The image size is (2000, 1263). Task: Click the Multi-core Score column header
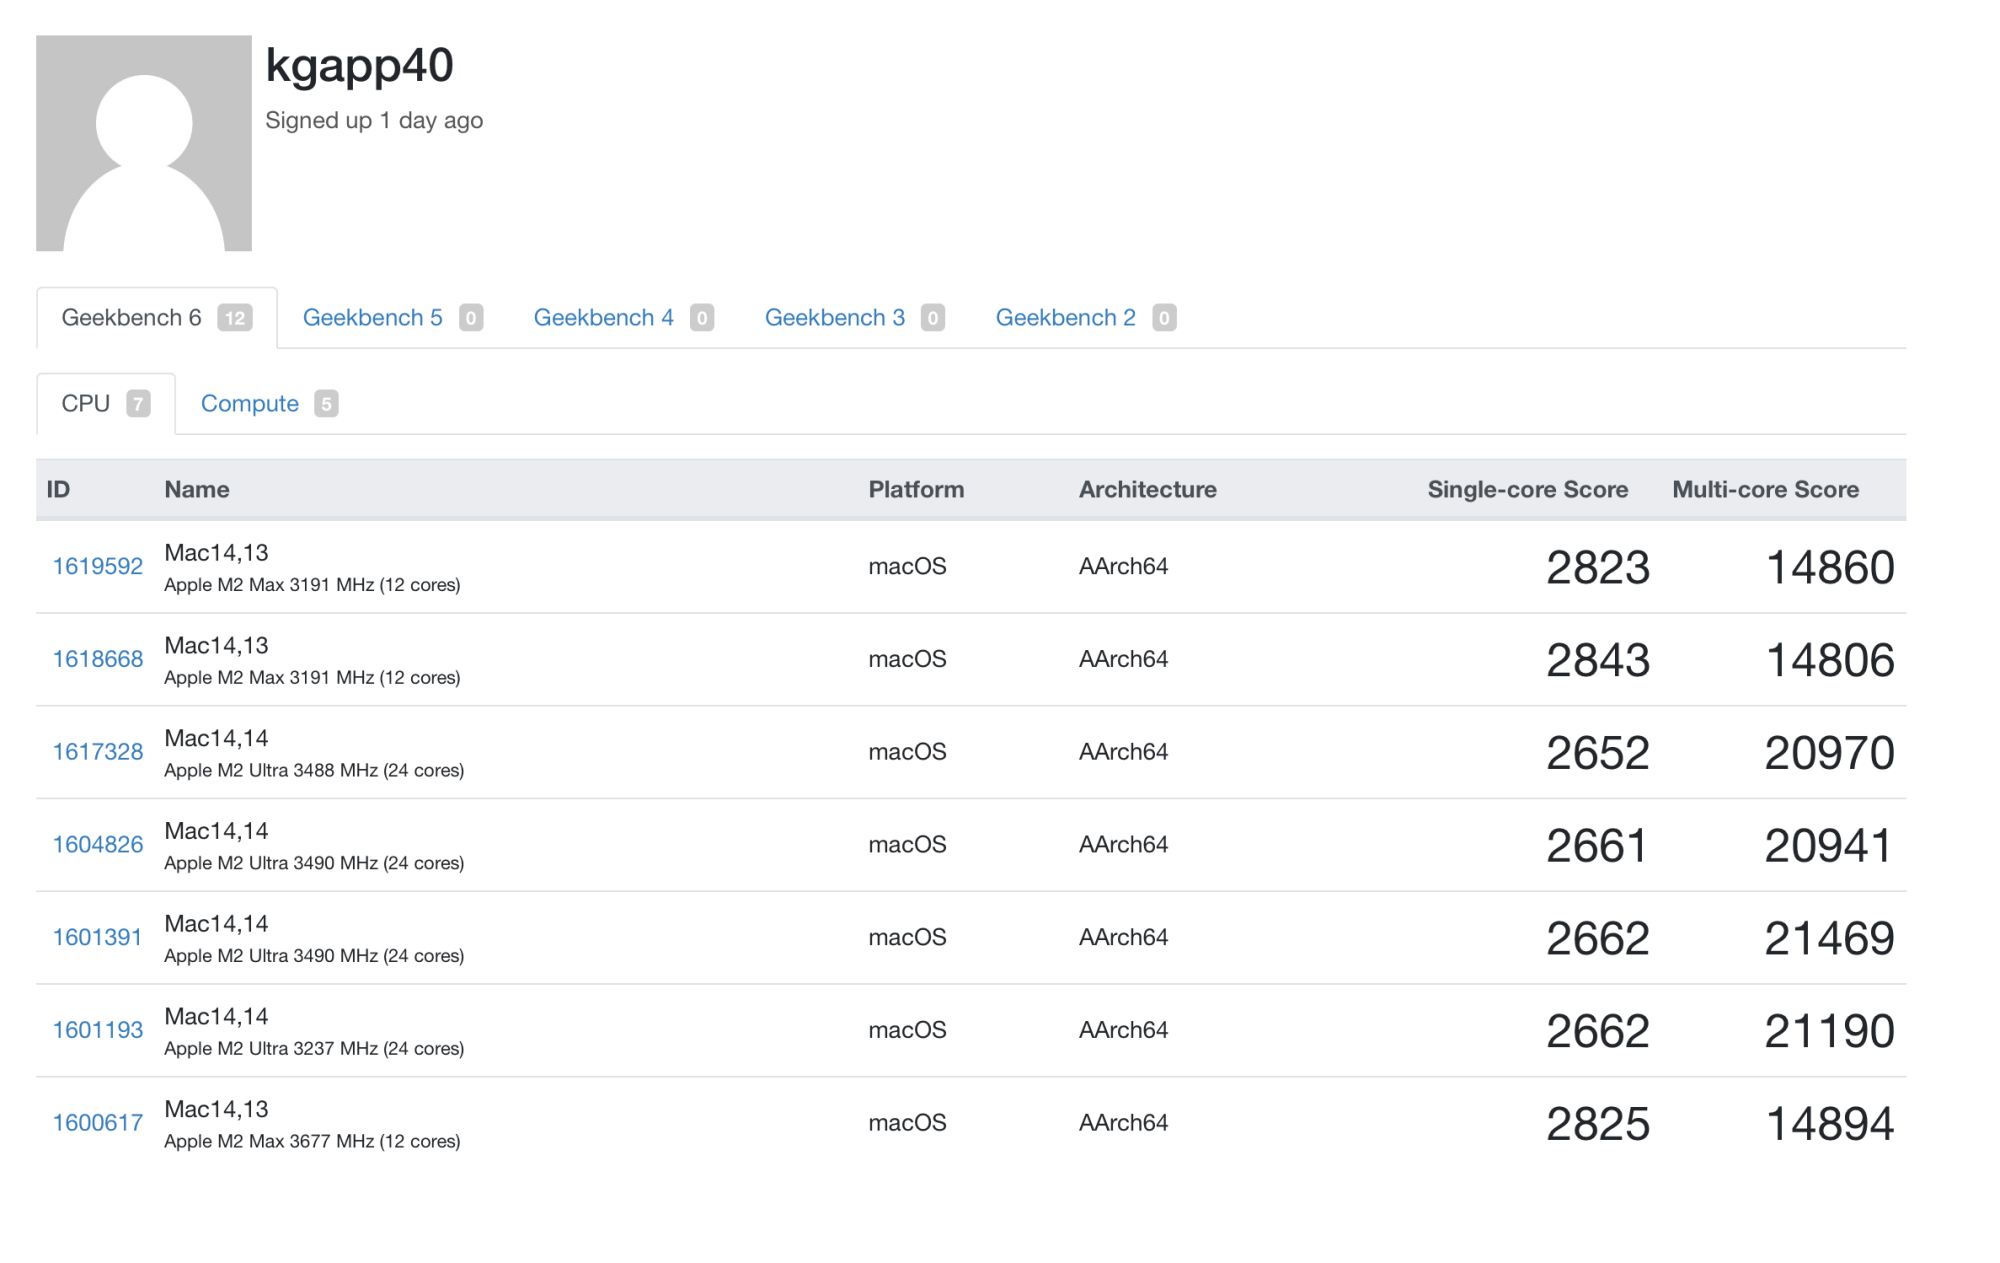click(1766, 490)
